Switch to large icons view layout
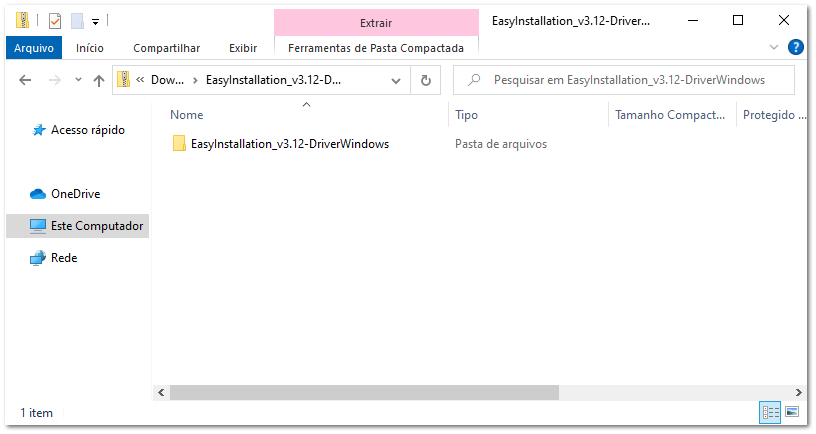This screenshot has height=434, width=816. click(x=792, y=412)
